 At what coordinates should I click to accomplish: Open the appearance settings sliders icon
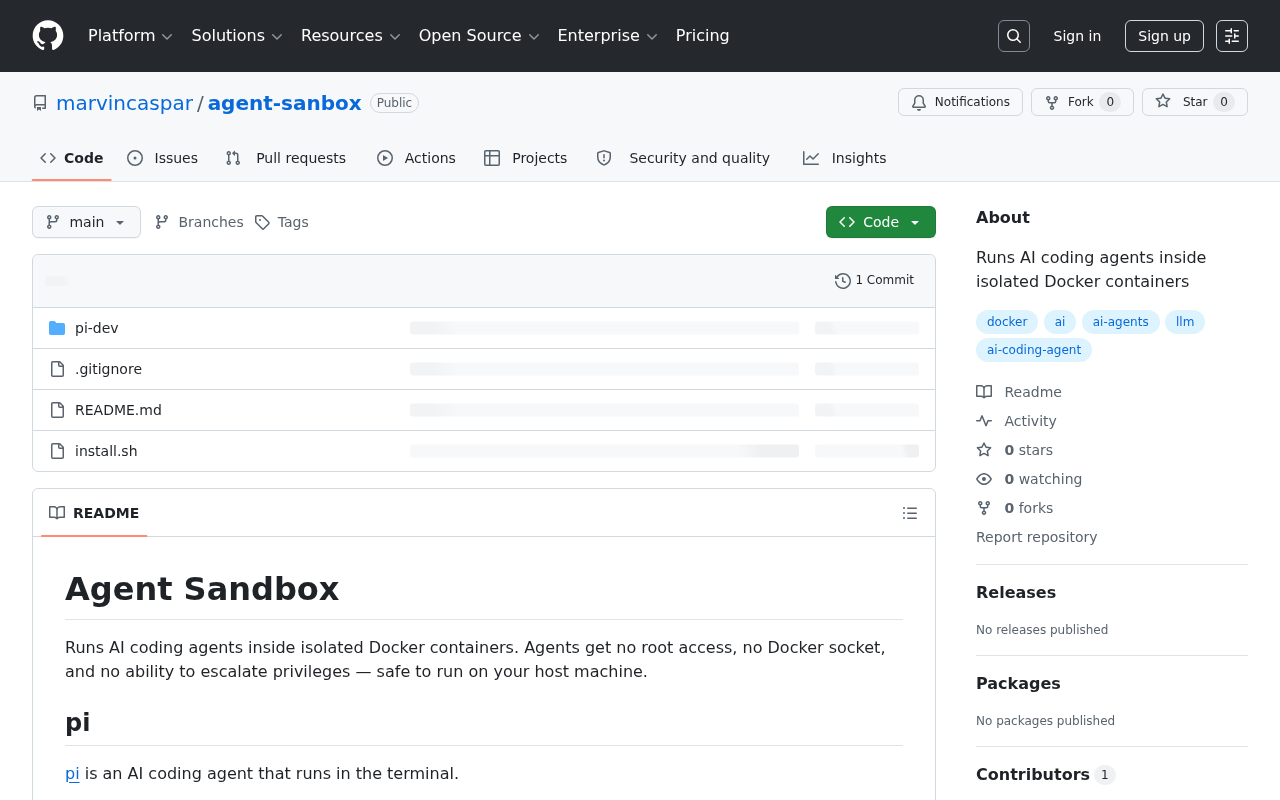1232,36
